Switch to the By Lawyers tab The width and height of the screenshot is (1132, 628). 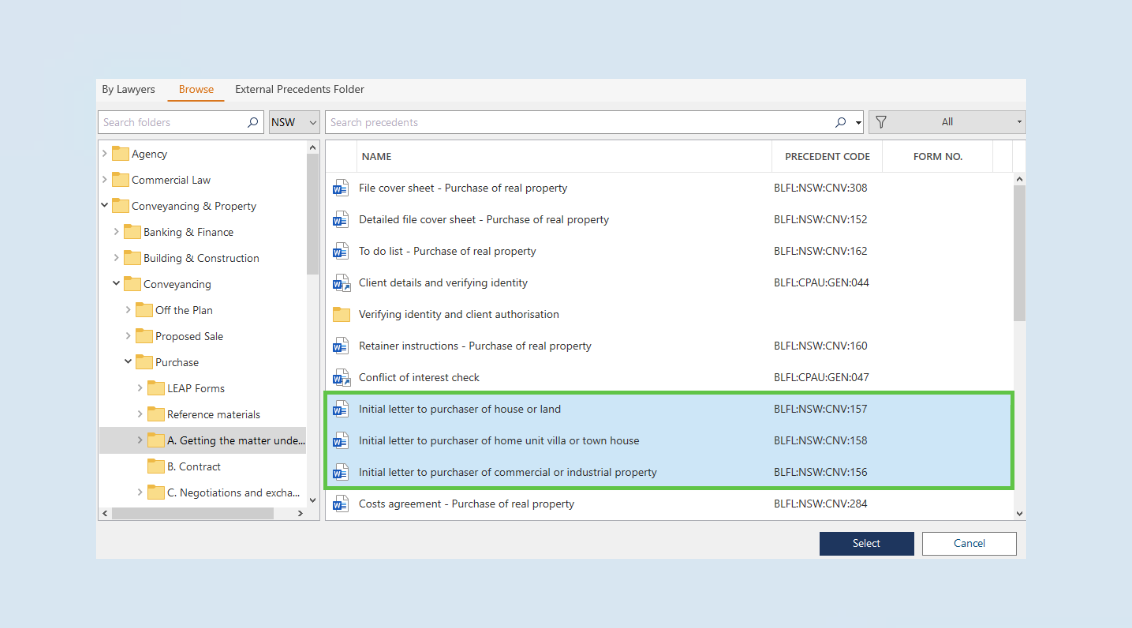pyautogui.click(x=128, y=89)
